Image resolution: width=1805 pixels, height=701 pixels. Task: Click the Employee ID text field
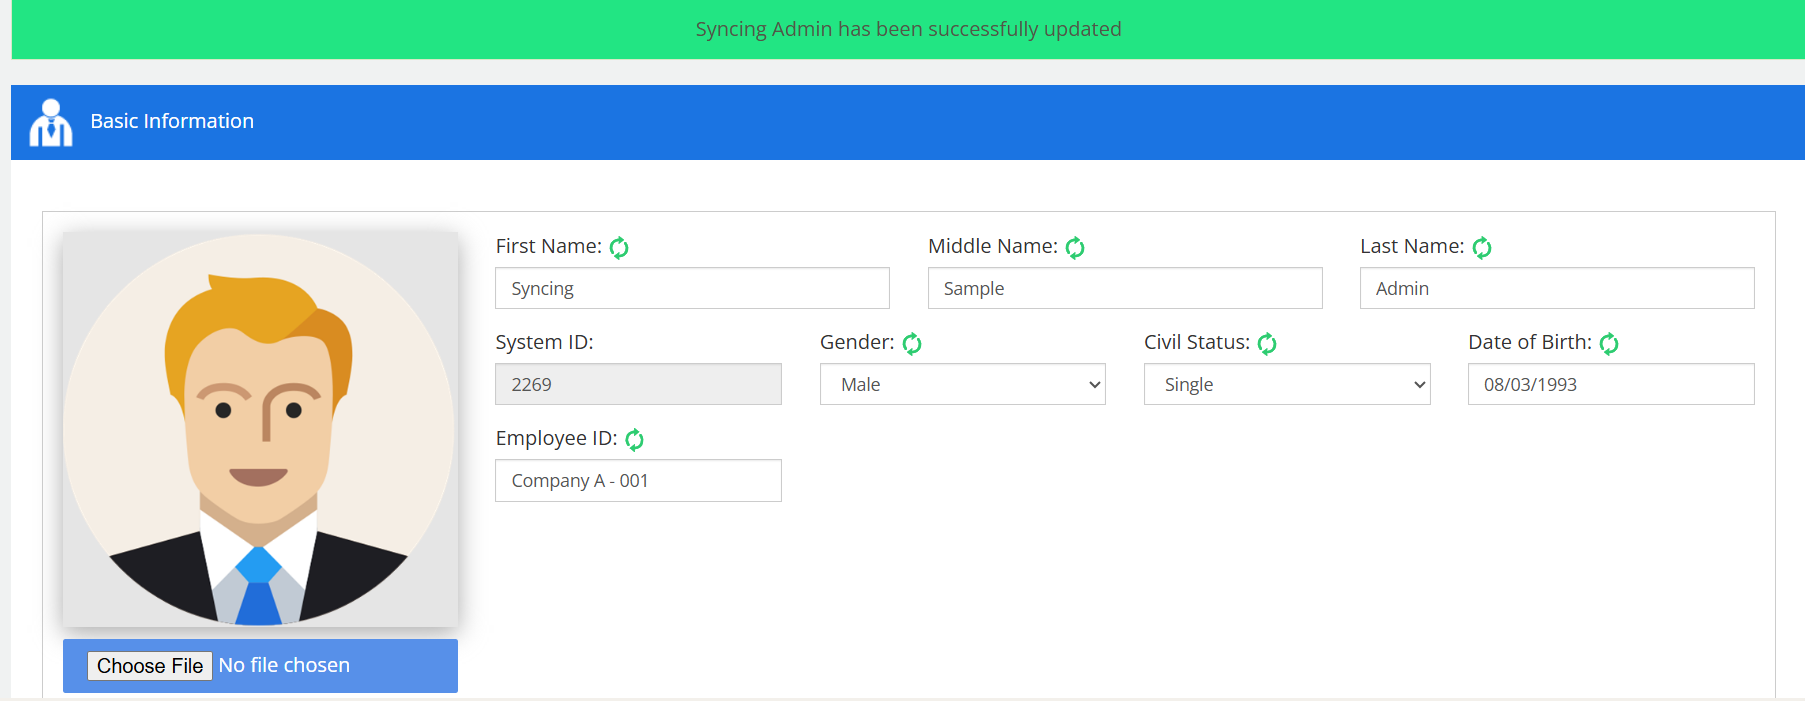638,481
